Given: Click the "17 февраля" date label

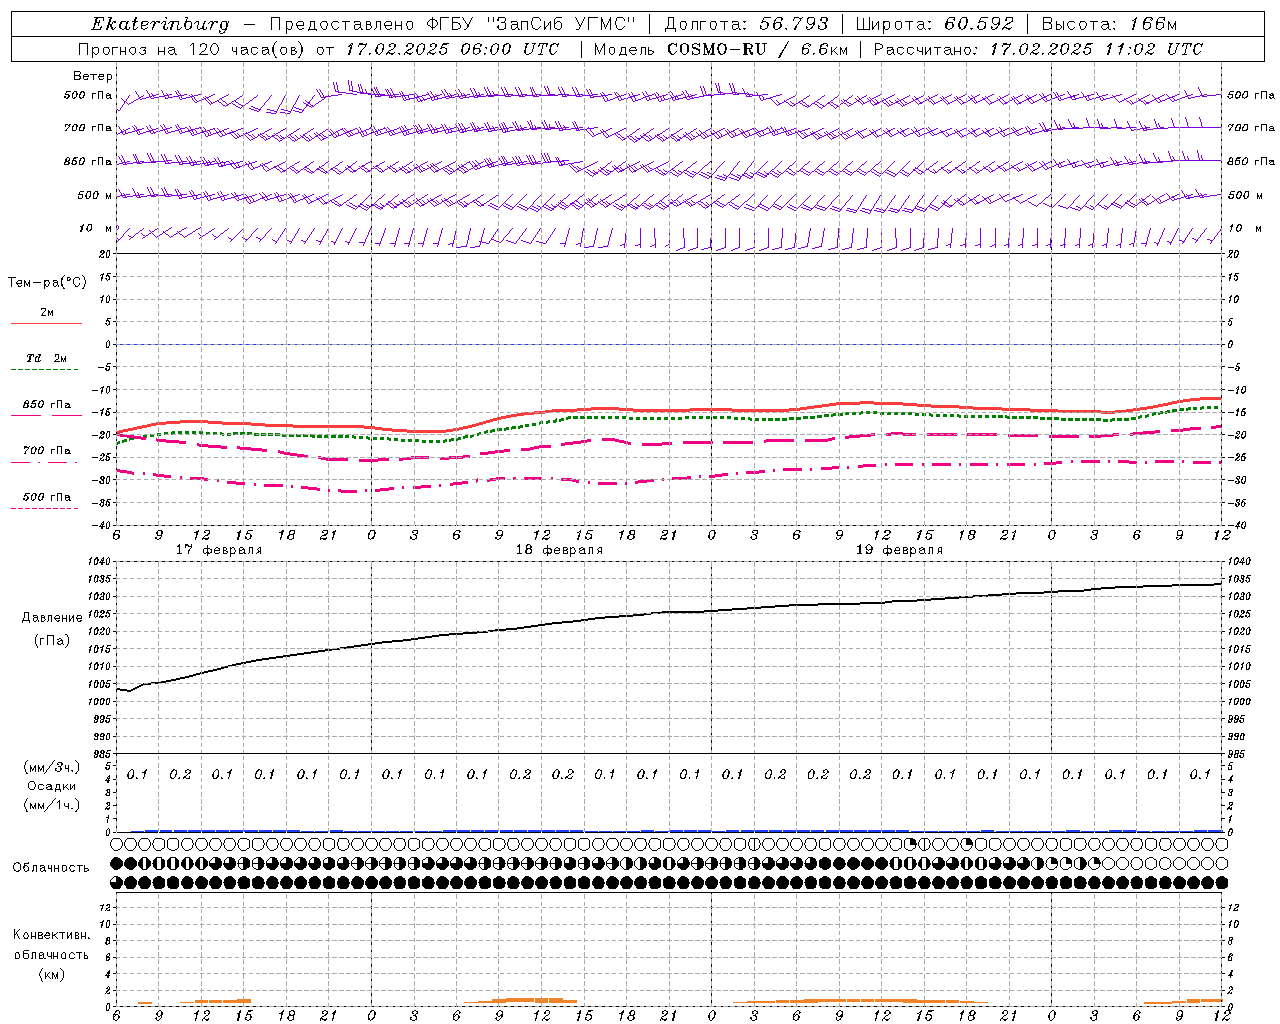Looking at the screenshot, I should point(219,550).
